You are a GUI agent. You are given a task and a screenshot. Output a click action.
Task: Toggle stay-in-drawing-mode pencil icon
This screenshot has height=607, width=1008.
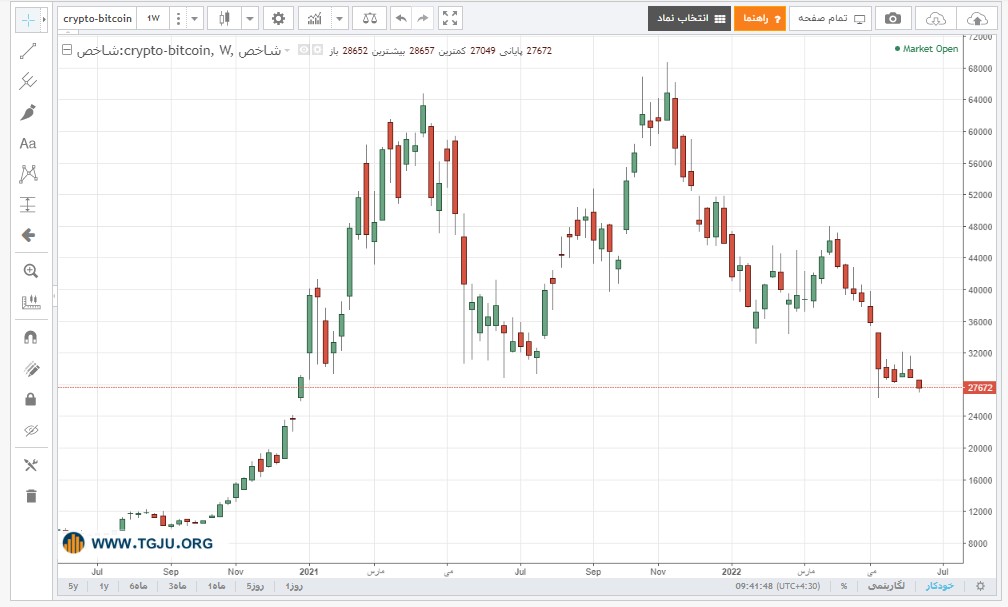[30, 368]
